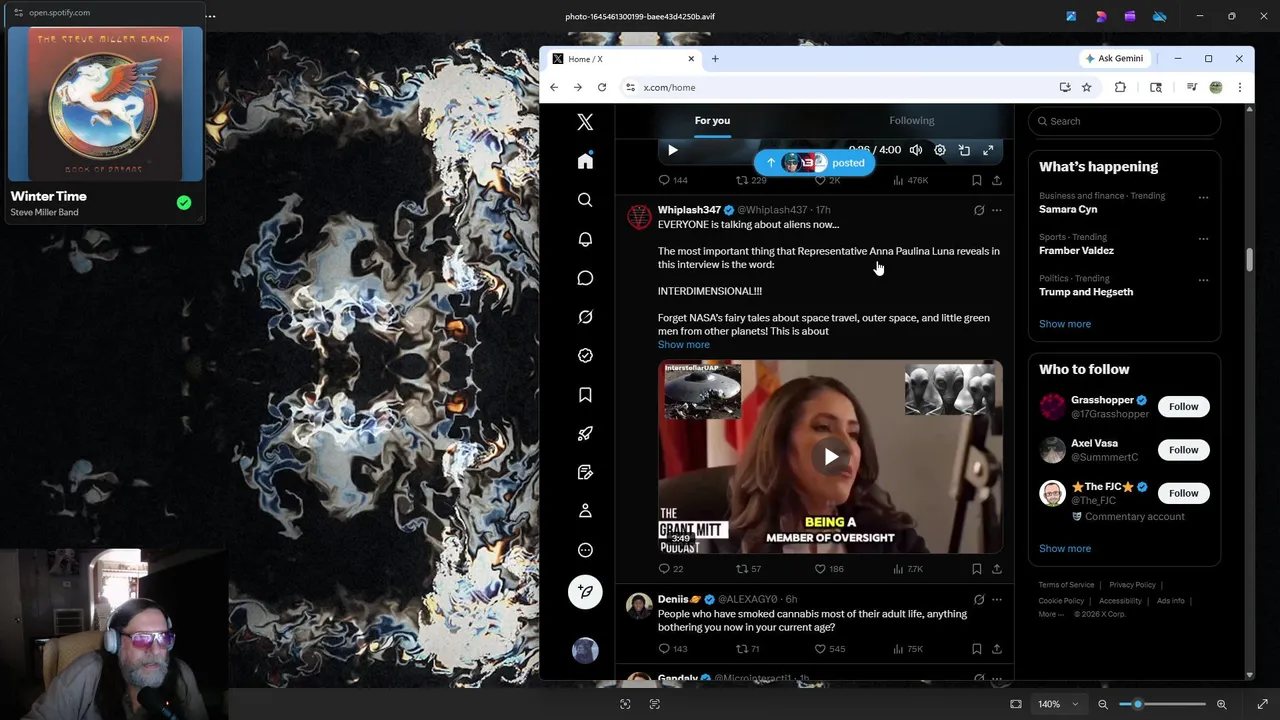Open Chrome three-dot menu
Viewport: 1280px width, 720px height.
1239,87
